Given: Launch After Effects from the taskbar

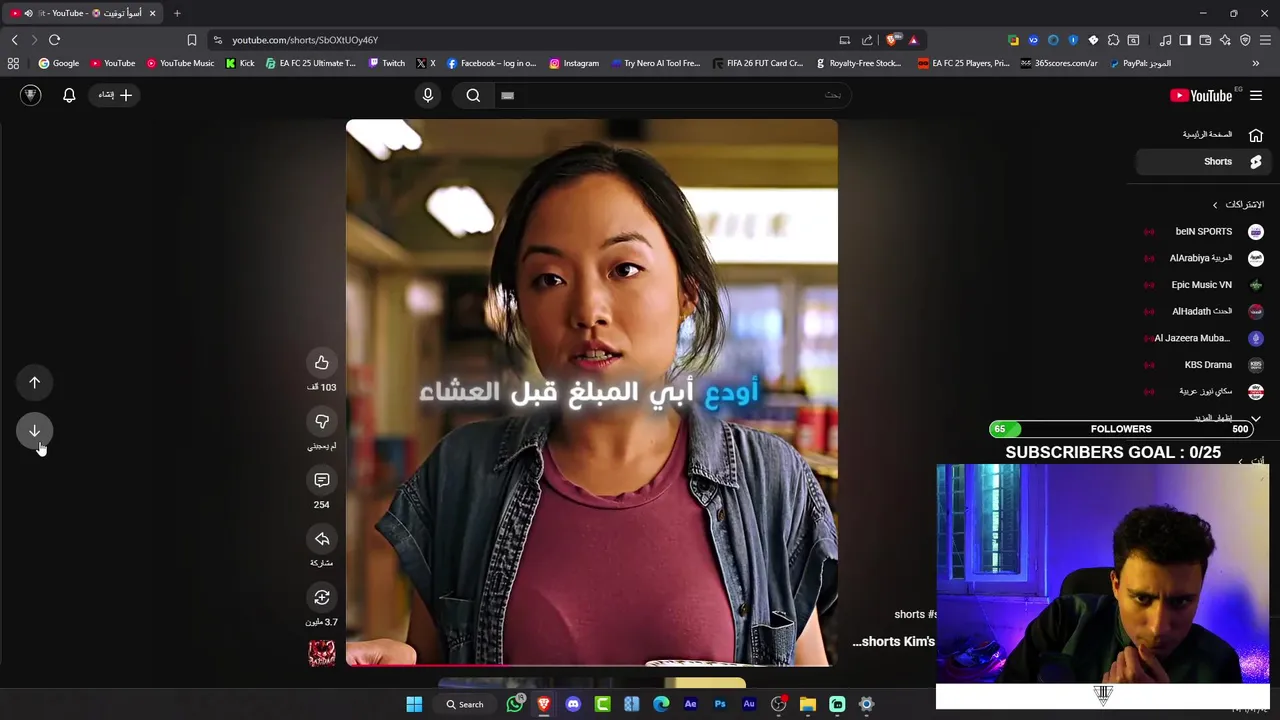Looking at the screenshot, I should click(x=690, y=704).
